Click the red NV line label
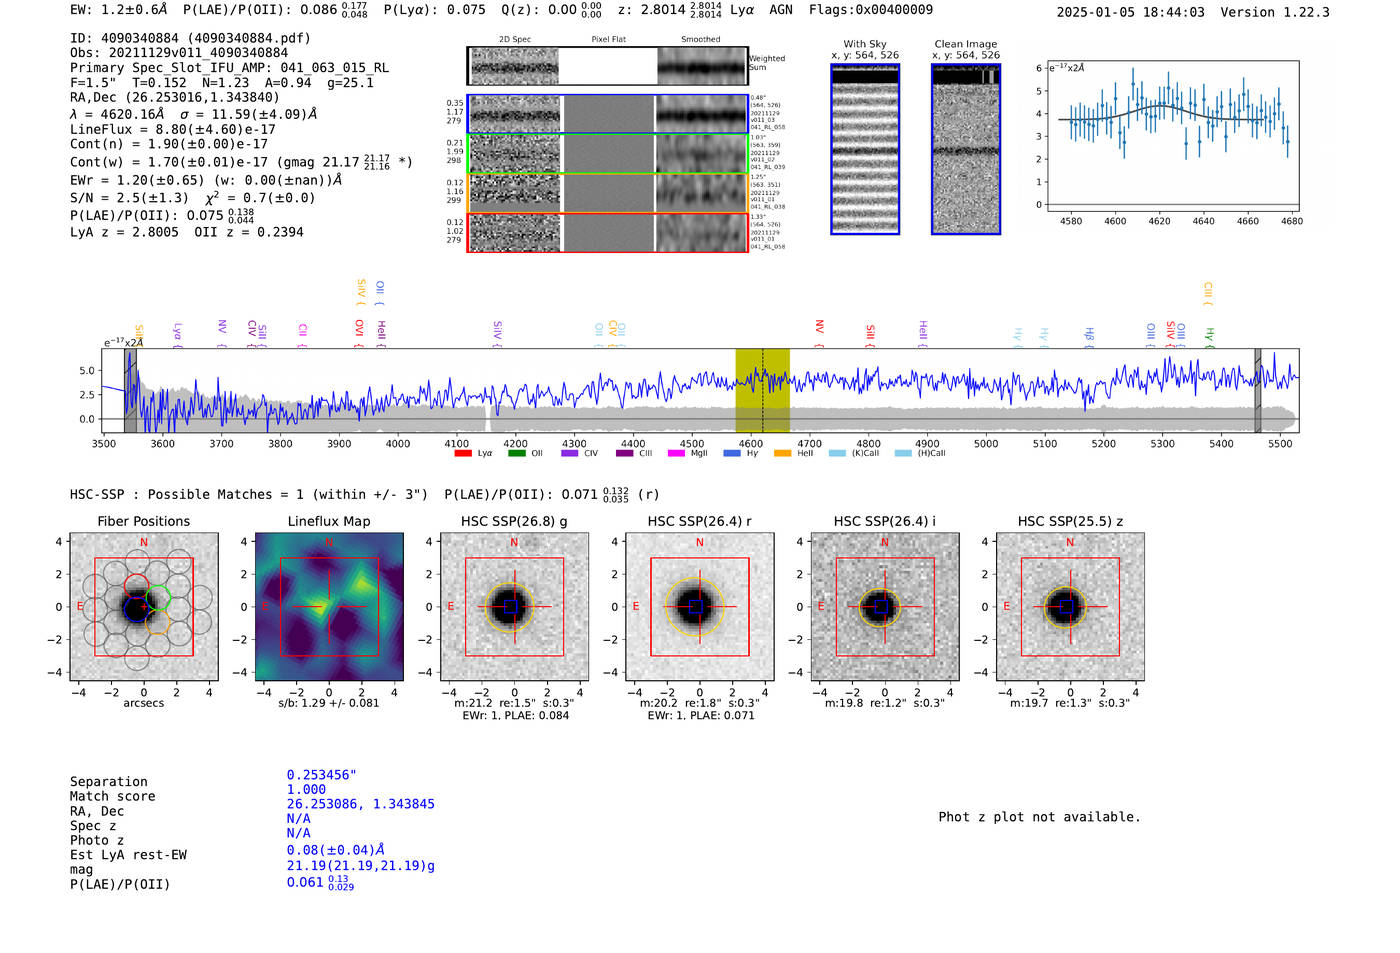The image size is (1400, 953). point(820,334)
